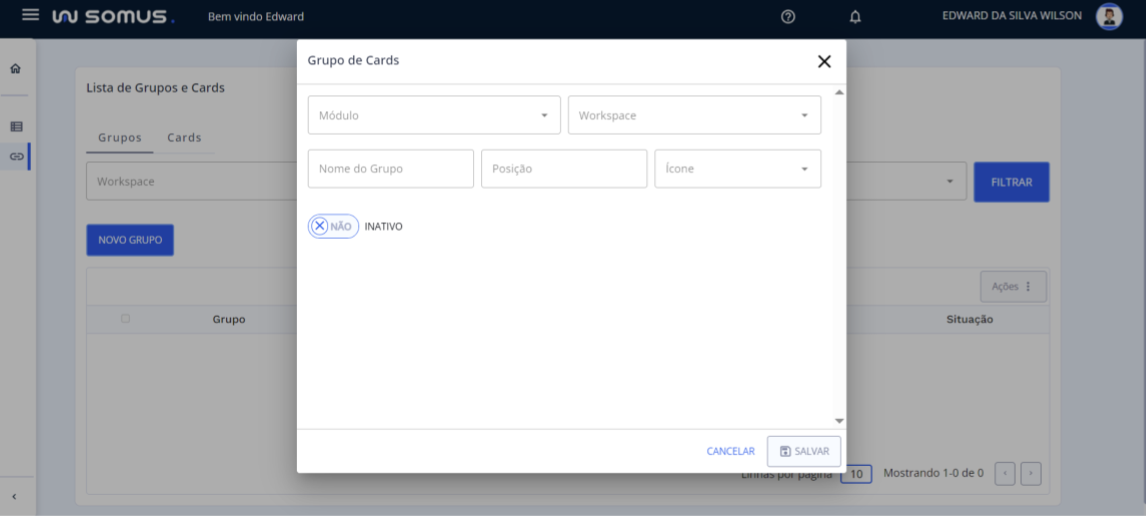
Task: Open the list icon in sidebar
Action: [16, 127]
